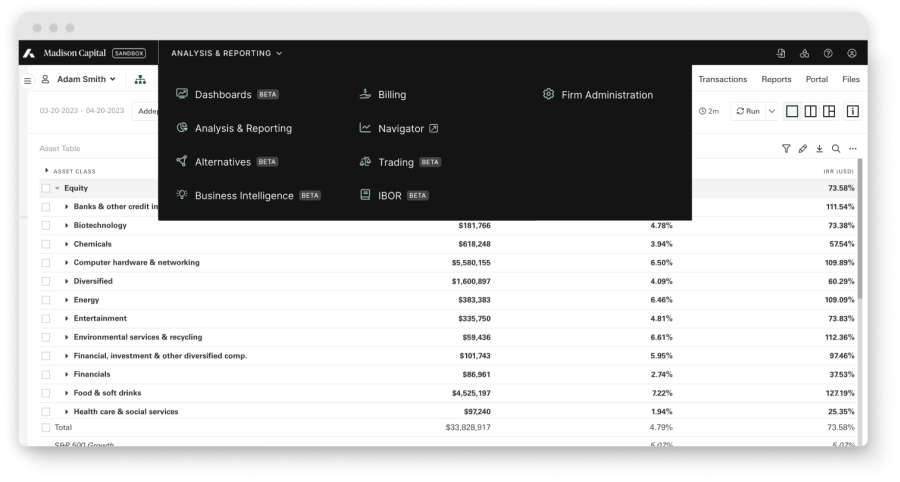The width and height of the screenshot is (900, 482).
Task: Open the help question mark icon
Action: (x=828, y=53)
